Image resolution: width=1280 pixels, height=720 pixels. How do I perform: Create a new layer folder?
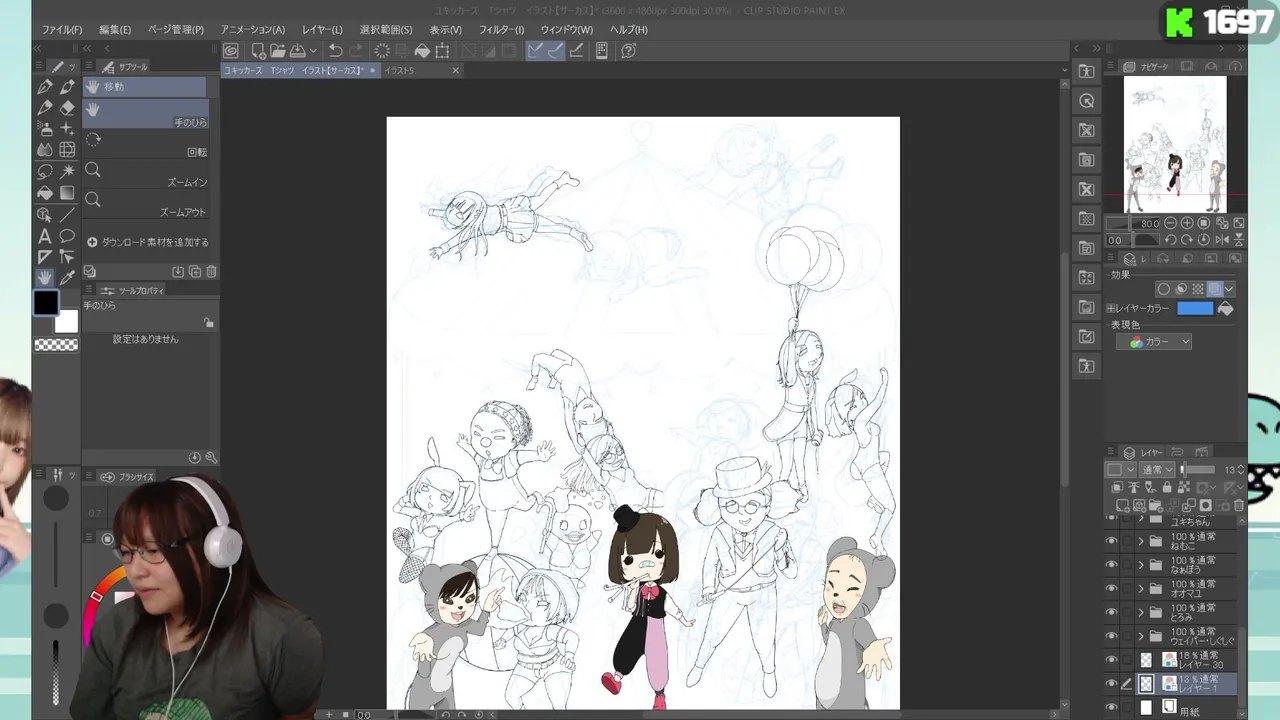point(1154,506)
